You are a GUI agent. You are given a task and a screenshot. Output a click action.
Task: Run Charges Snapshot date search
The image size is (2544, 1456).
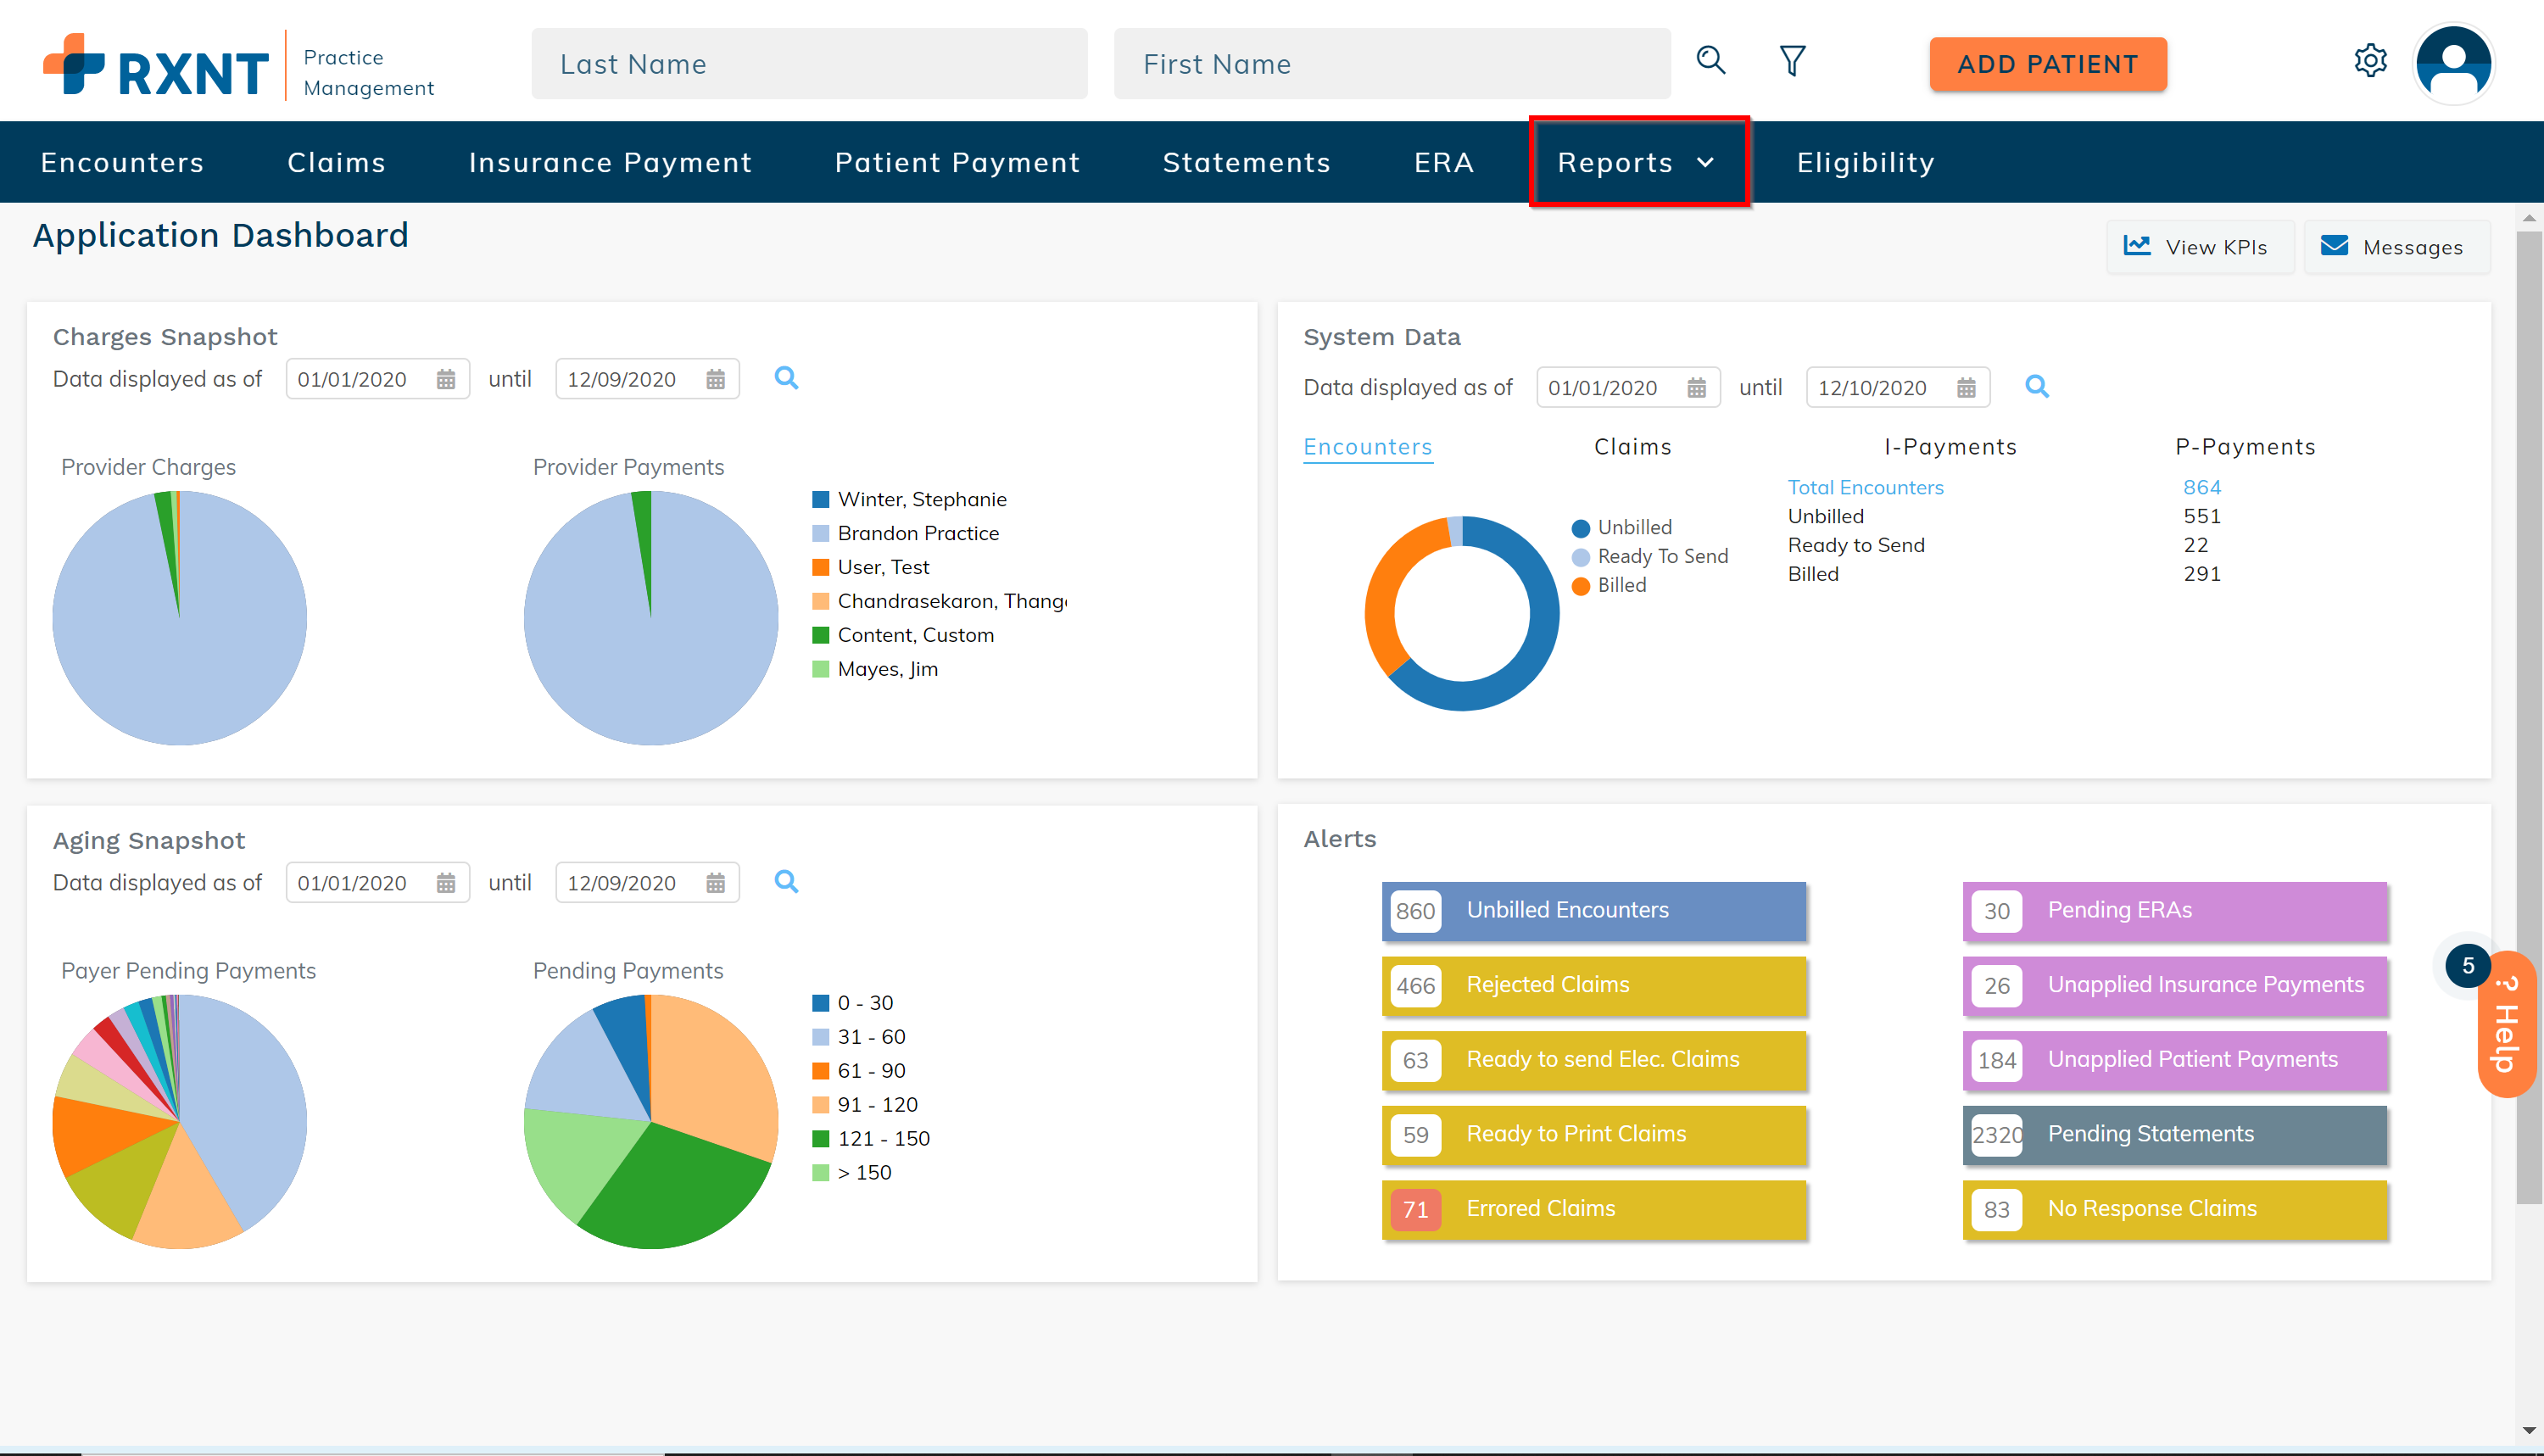(x=786, y=378)
